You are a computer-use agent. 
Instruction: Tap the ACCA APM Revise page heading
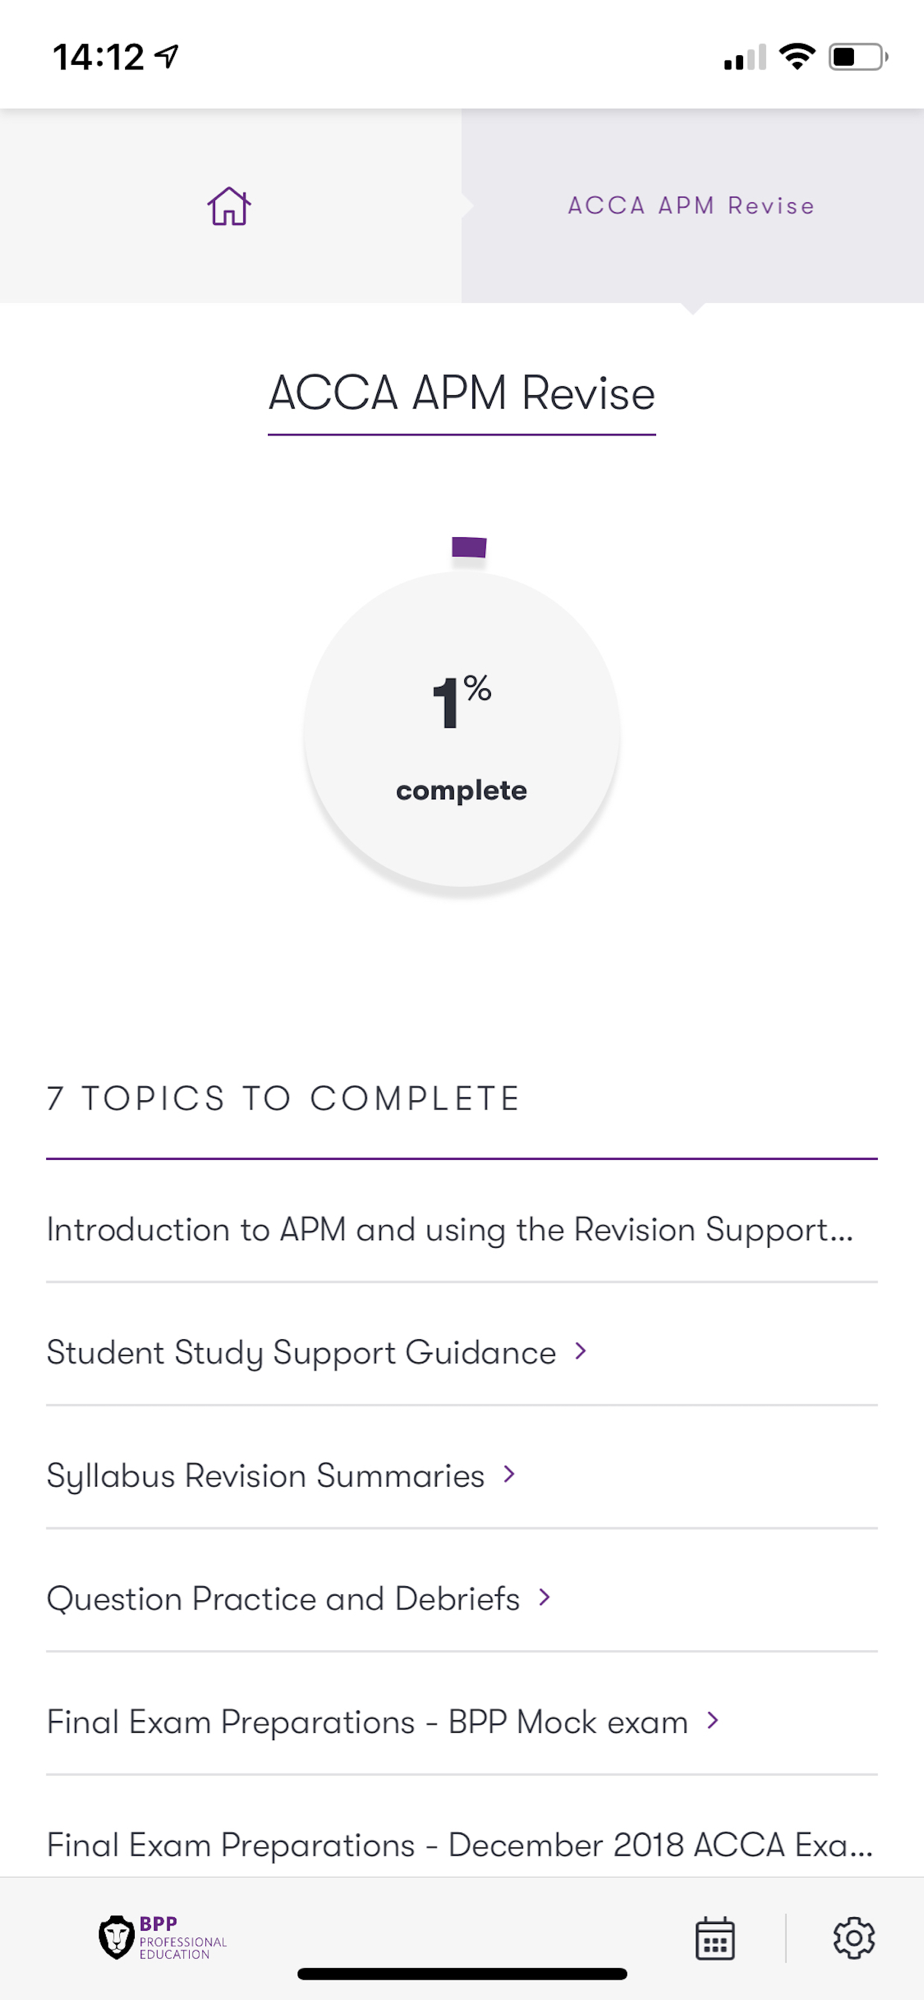(462, 393)
